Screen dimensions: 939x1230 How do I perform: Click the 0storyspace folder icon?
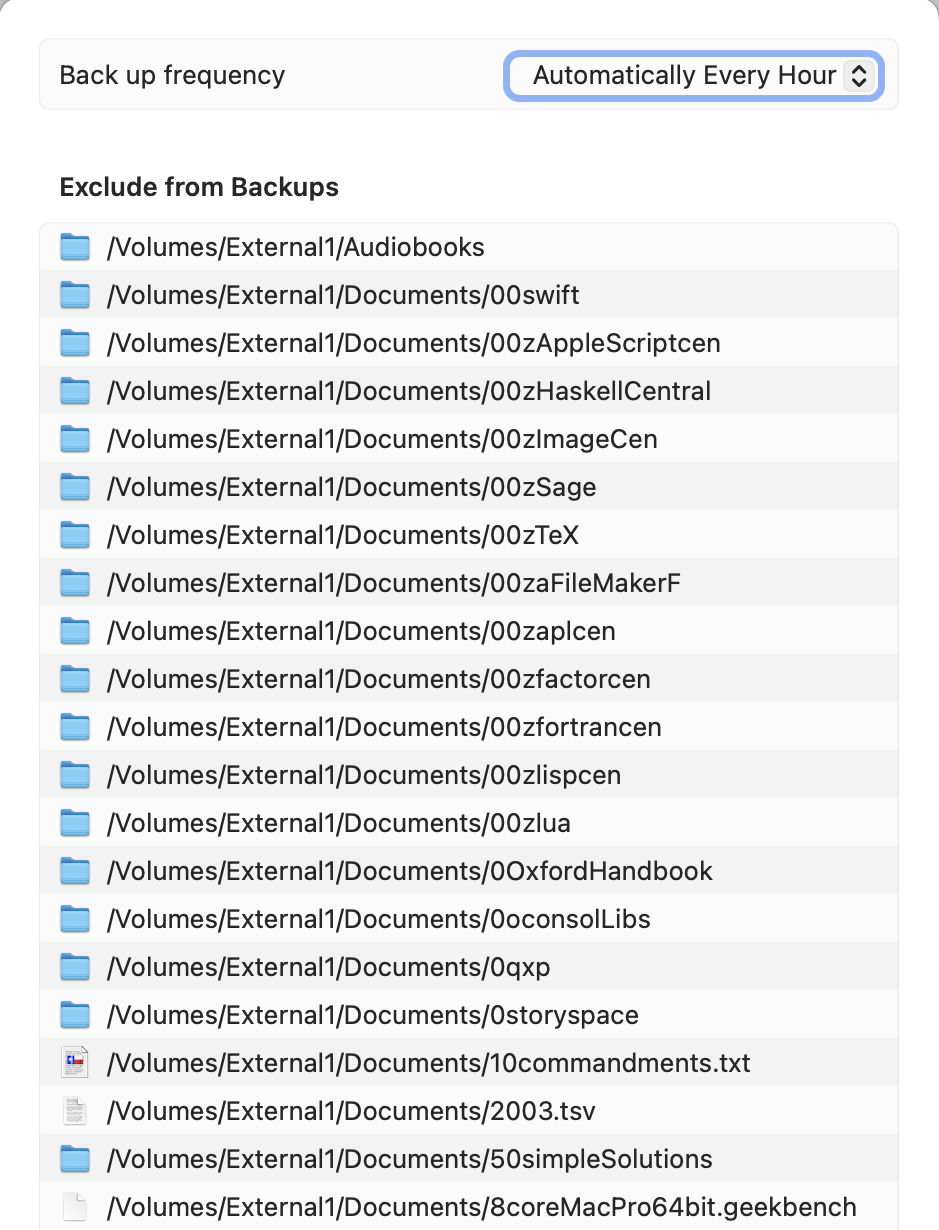pos(75,1015)
